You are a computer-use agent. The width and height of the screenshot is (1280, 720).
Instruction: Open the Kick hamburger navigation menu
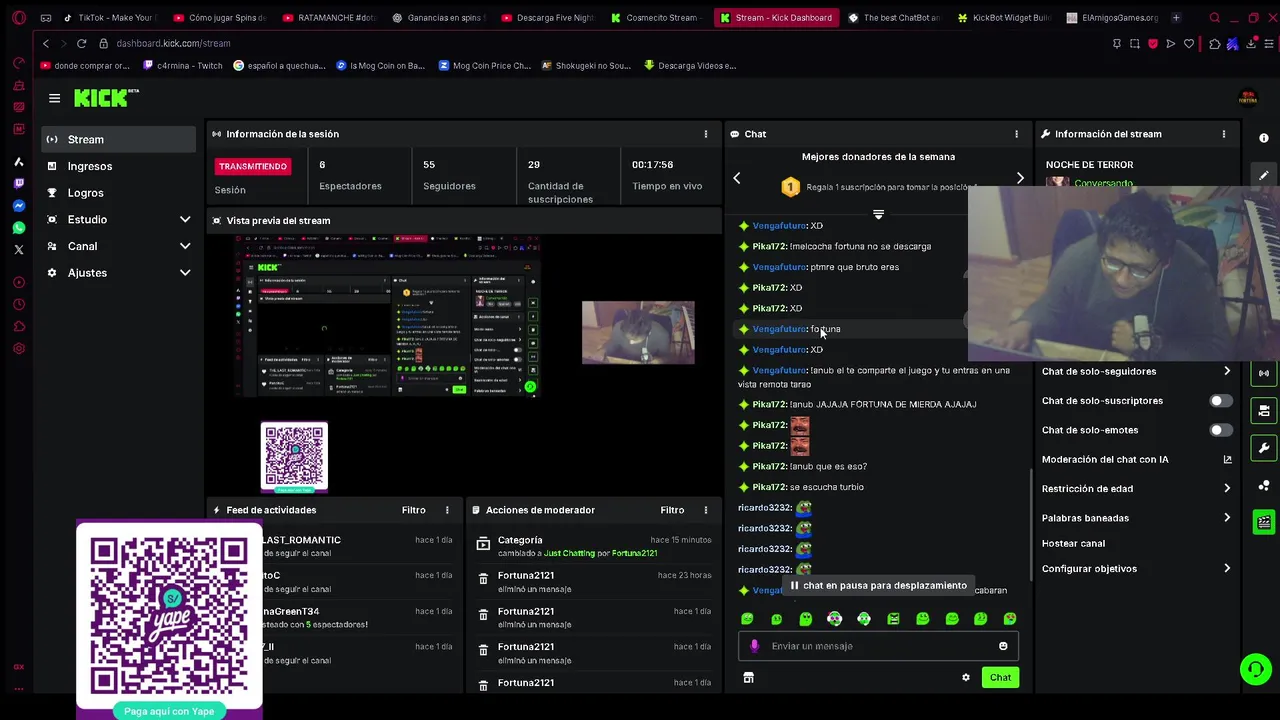tap(54, 98)
